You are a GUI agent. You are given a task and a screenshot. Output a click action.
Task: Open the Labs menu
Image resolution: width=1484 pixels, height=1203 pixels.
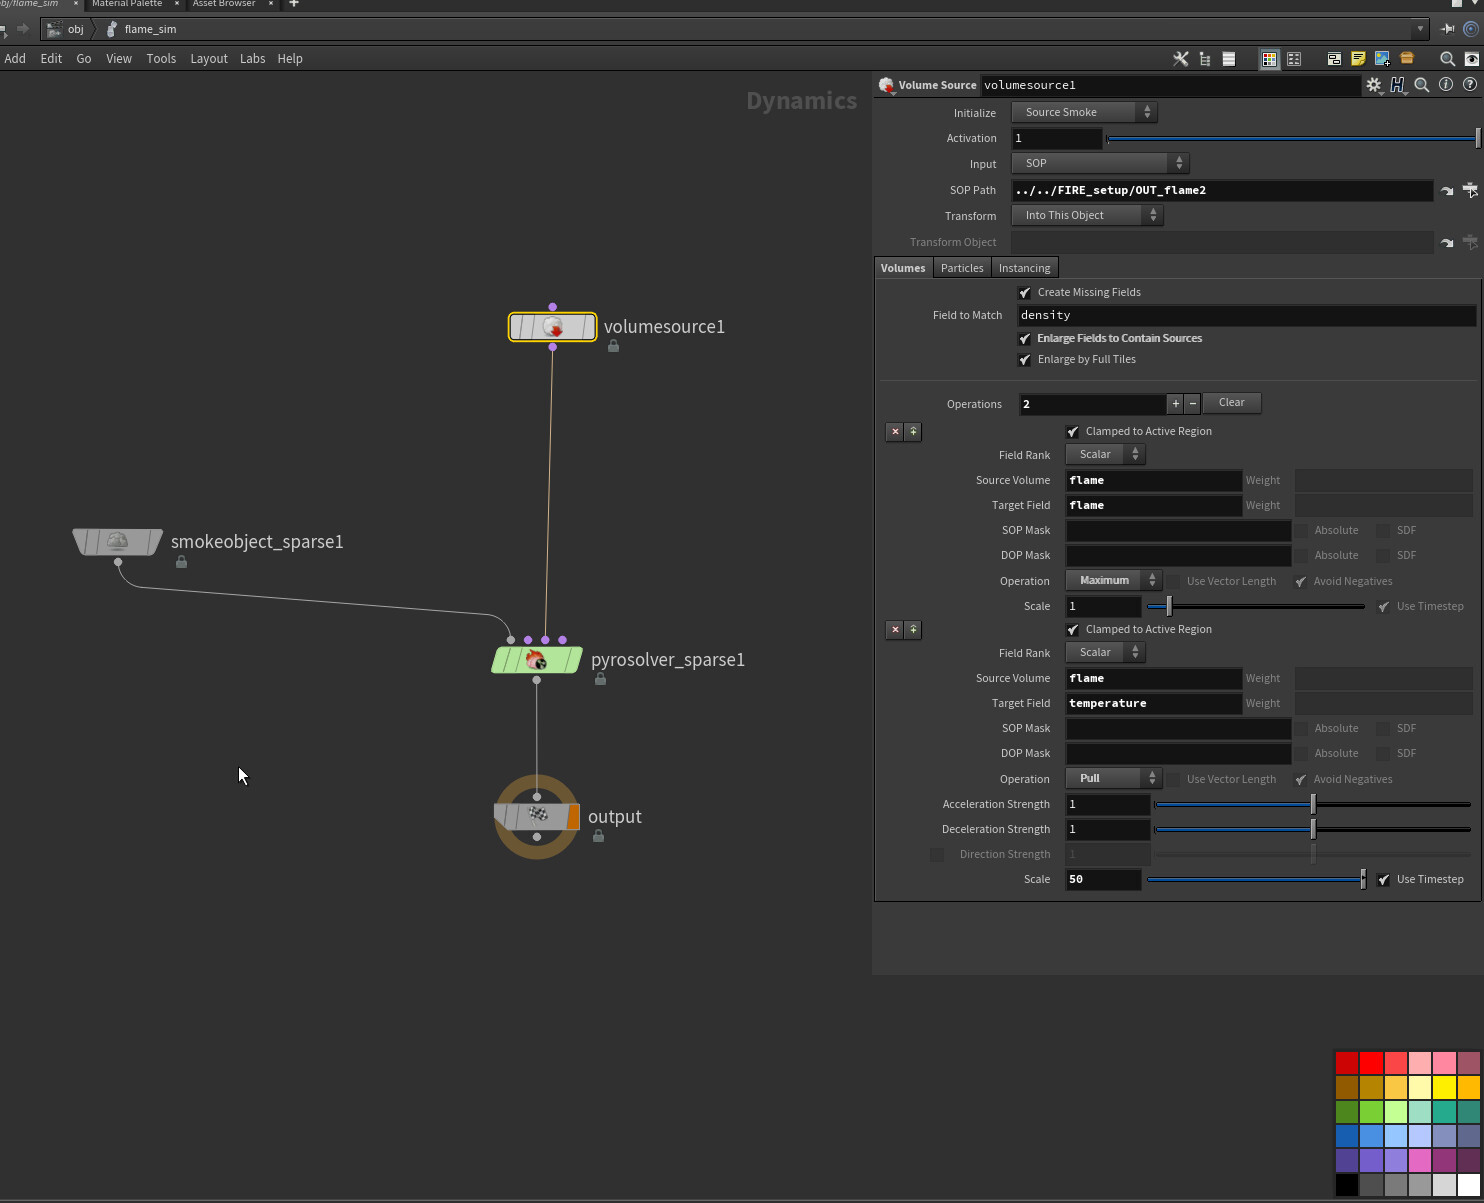[252, 59]
